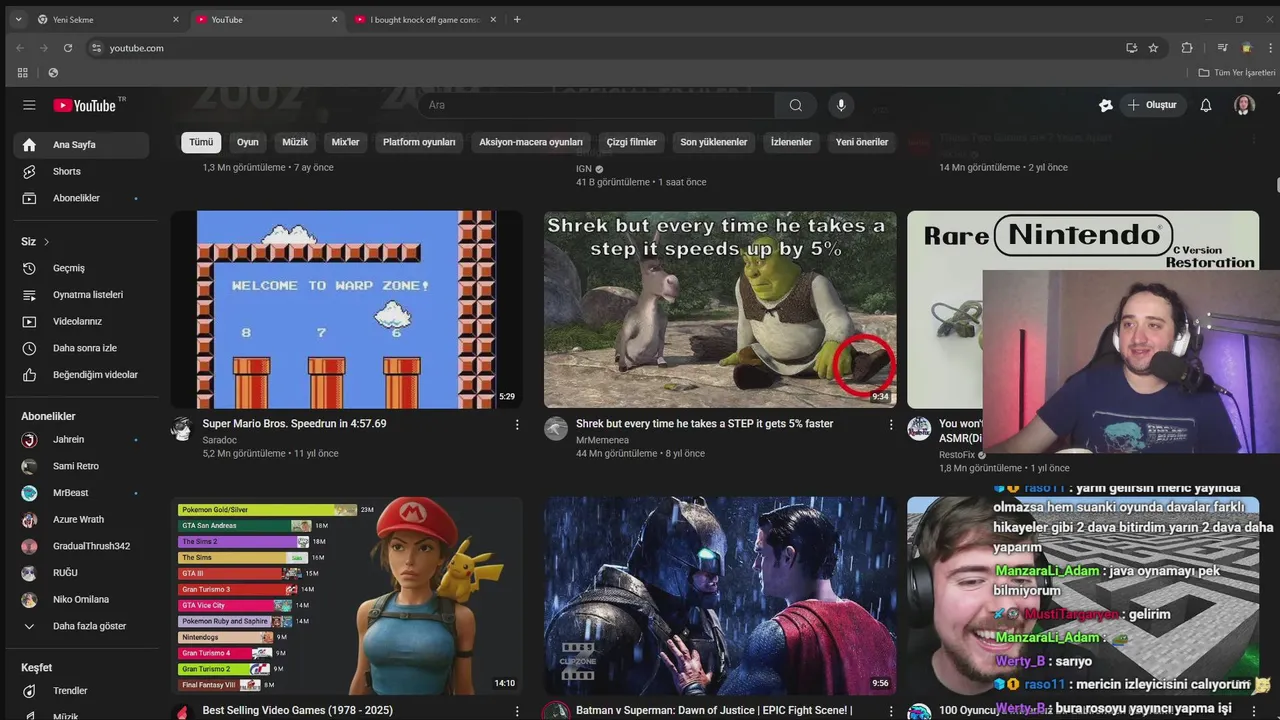Open the tab search dropdown arrow
The height and width of the screenshot is (720, 1280).
18,19
